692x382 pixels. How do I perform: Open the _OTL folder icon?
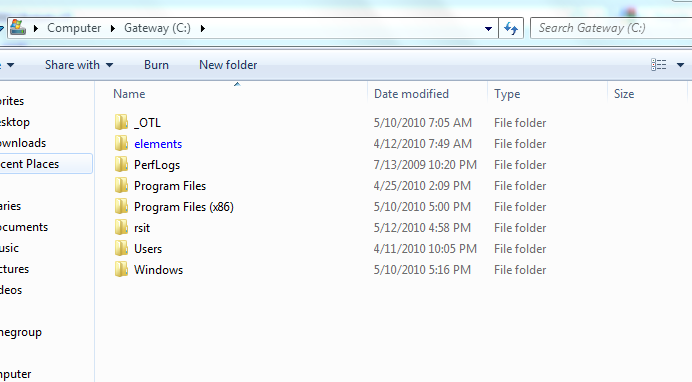point(121,122)
